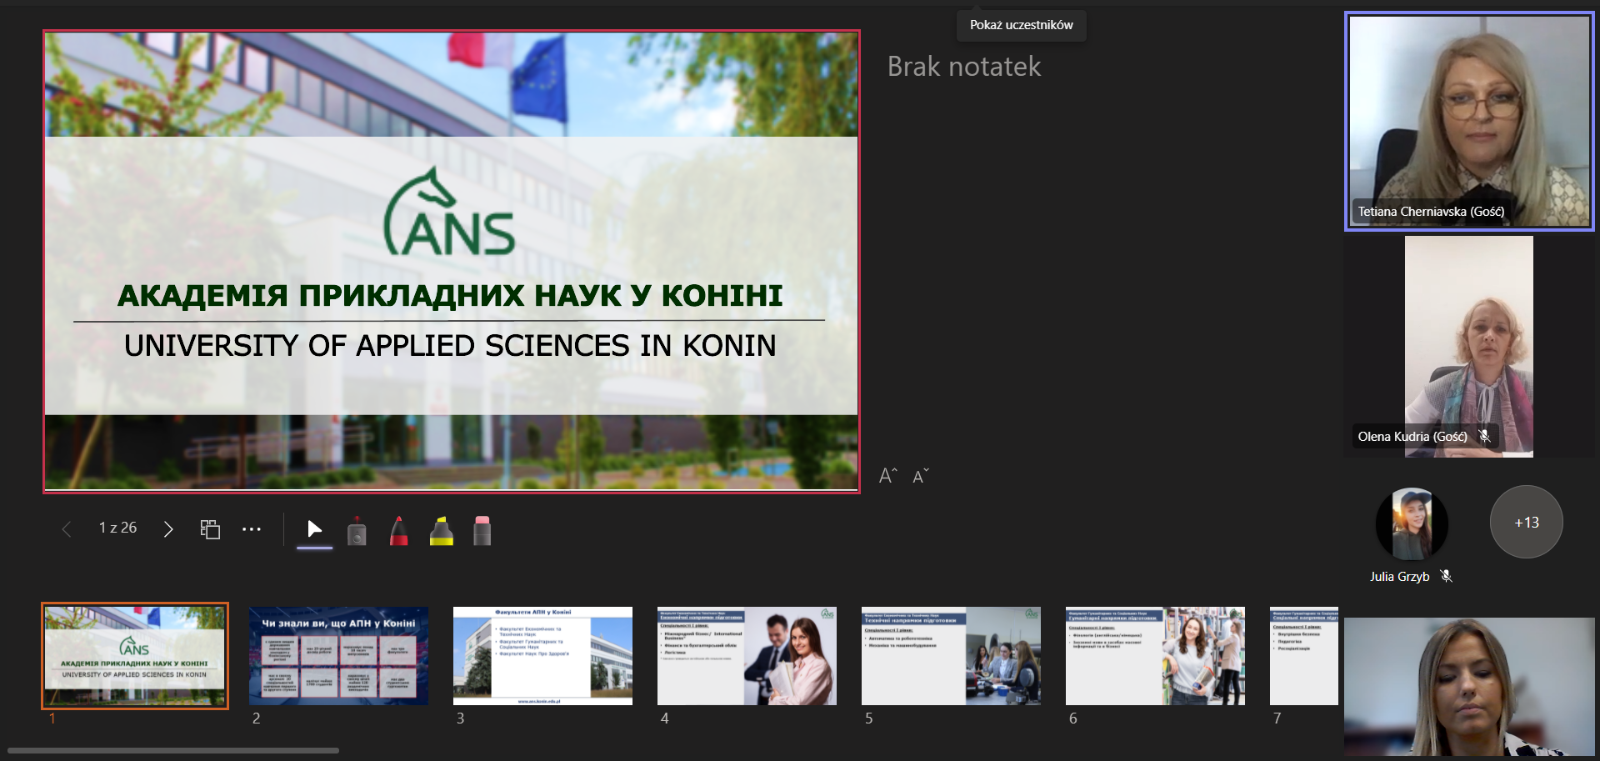The width and height of the screenshot is (1600, 761).
Task: Select the red pen tool
Action: [399, 531]
